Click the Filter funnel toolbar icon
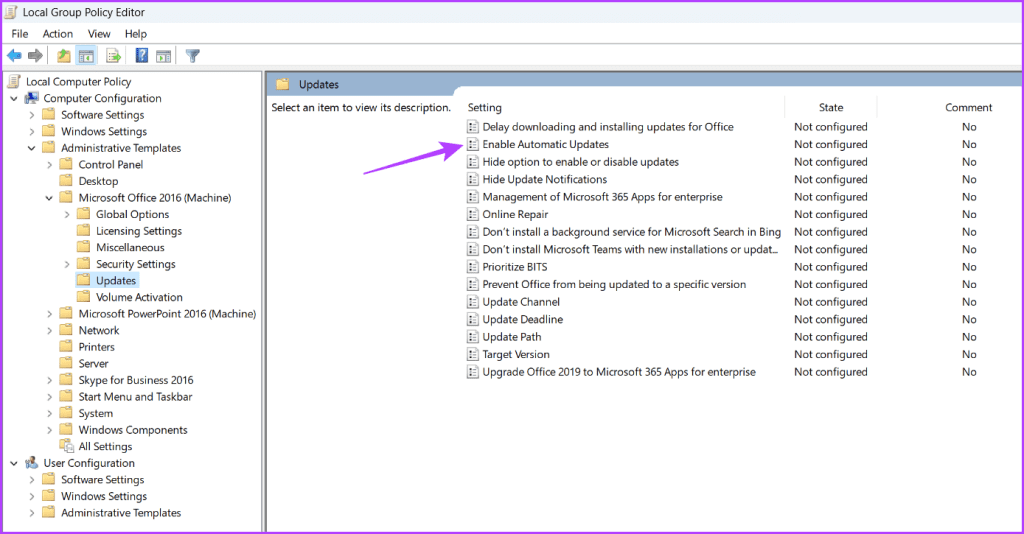1024x534 pixels. pos(193,56)
